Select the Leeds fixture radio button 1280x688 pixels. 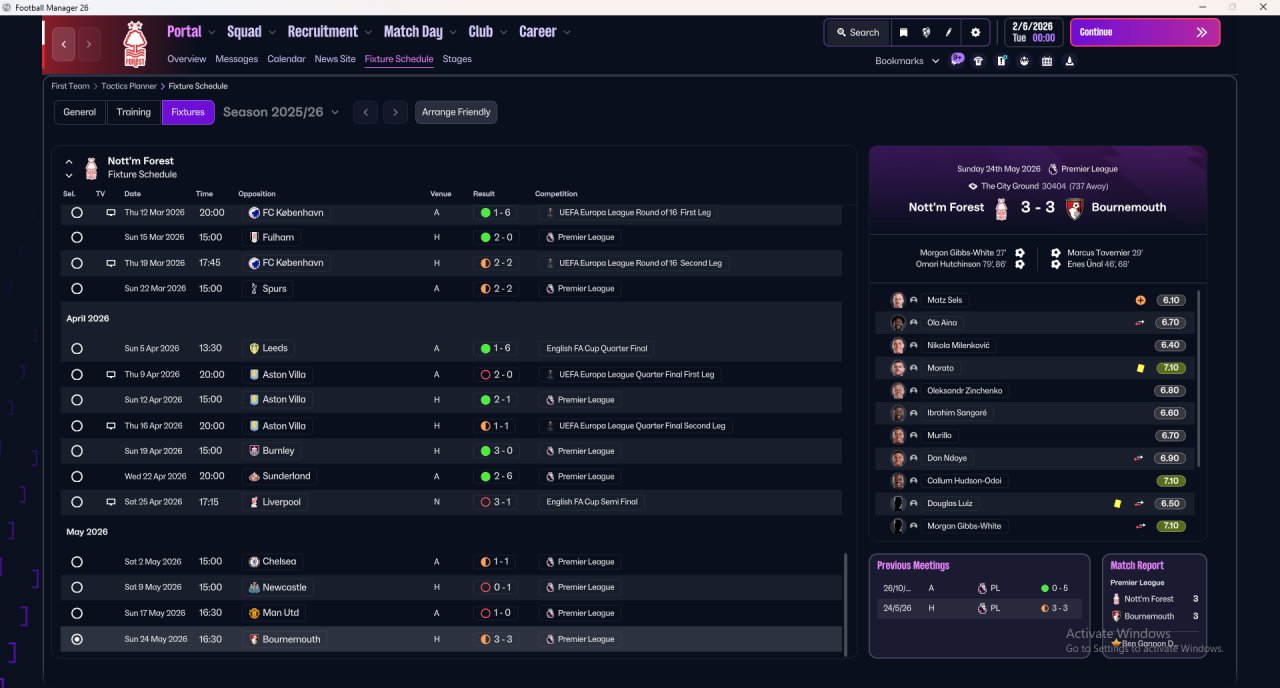[77, 349]
